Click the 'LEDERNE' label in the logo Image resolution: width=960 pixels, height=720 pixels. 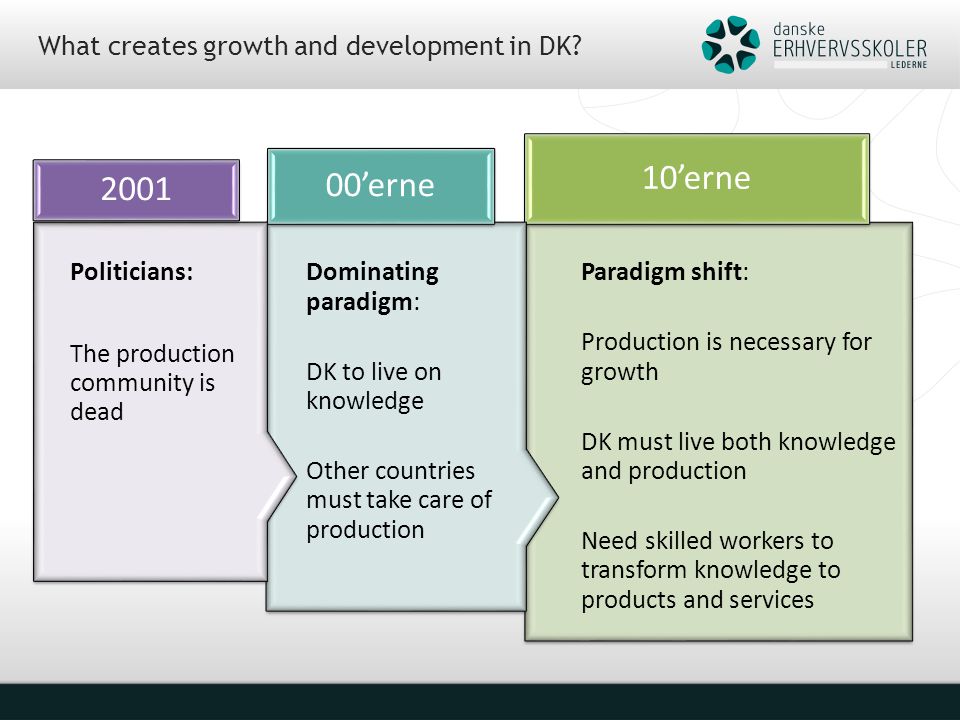click(909, 65)
